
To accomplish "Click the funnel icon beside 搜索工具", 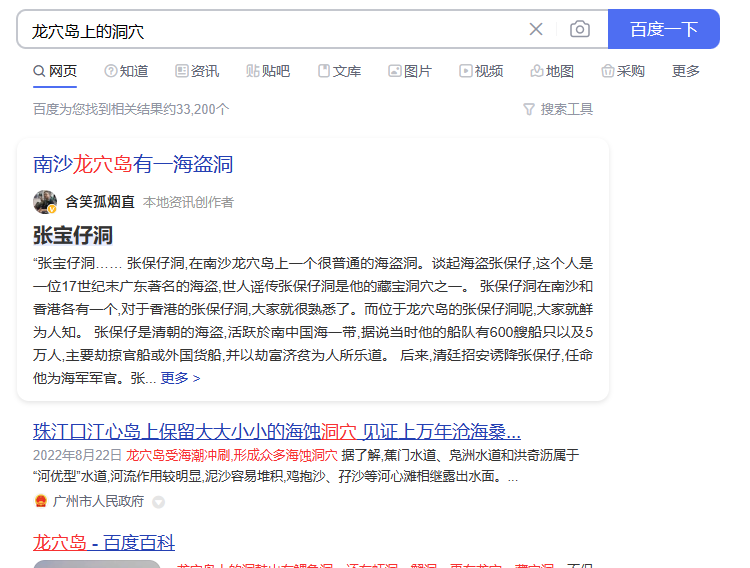I will pyautogui.click(x=529, y=110).
